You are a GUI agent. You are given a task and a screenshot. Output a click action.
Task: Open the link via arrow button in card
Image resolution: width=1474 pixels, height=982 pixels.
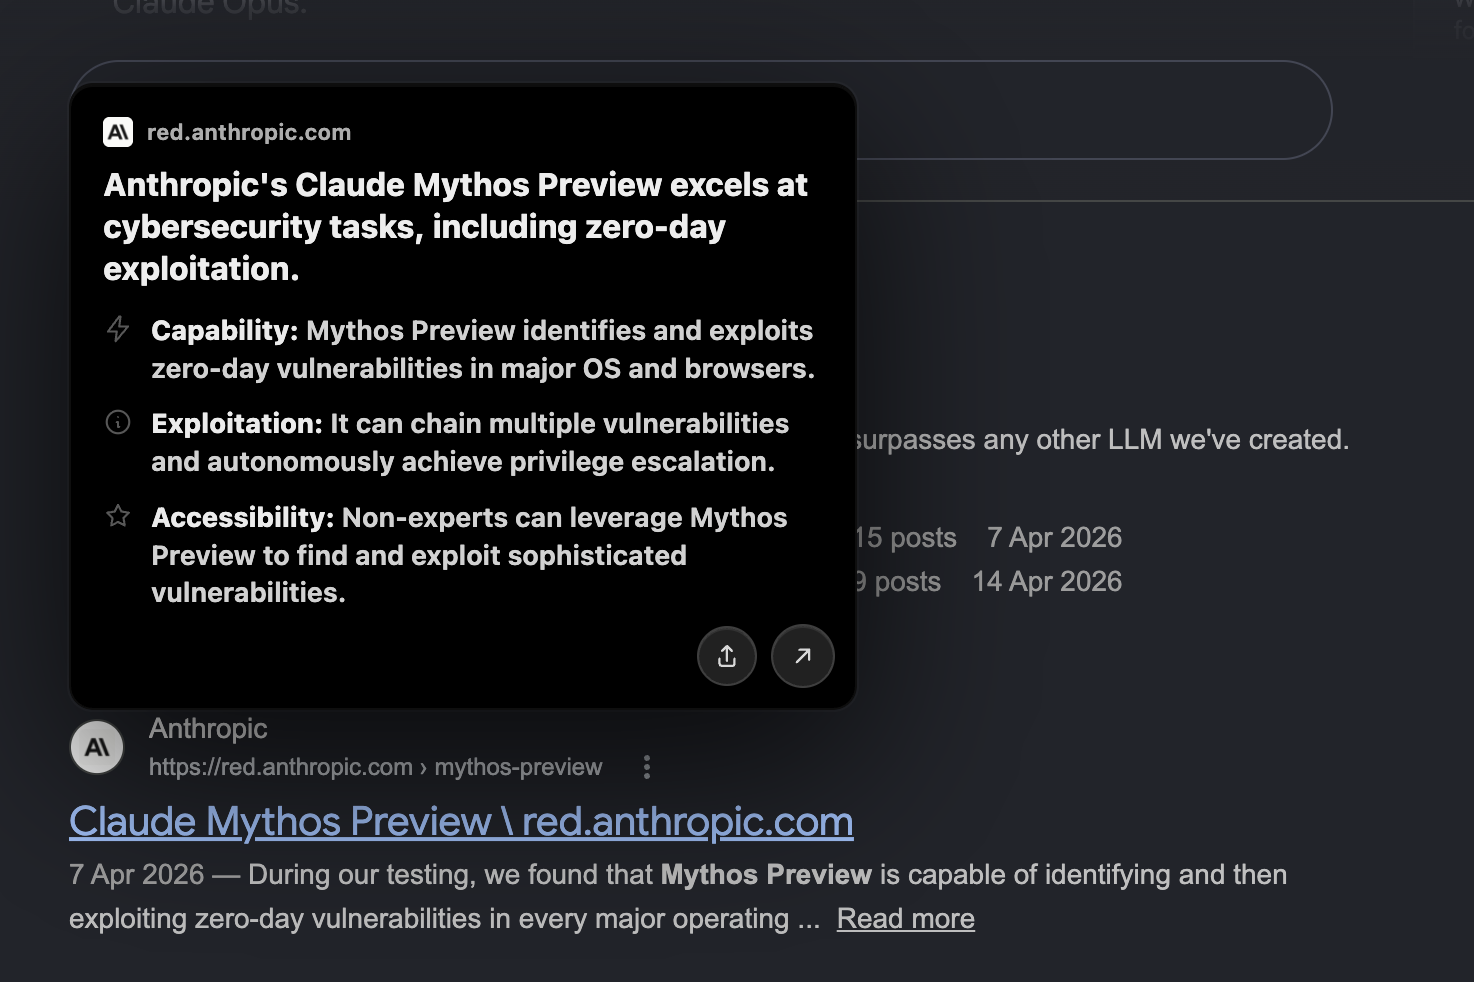pos(803,656)
